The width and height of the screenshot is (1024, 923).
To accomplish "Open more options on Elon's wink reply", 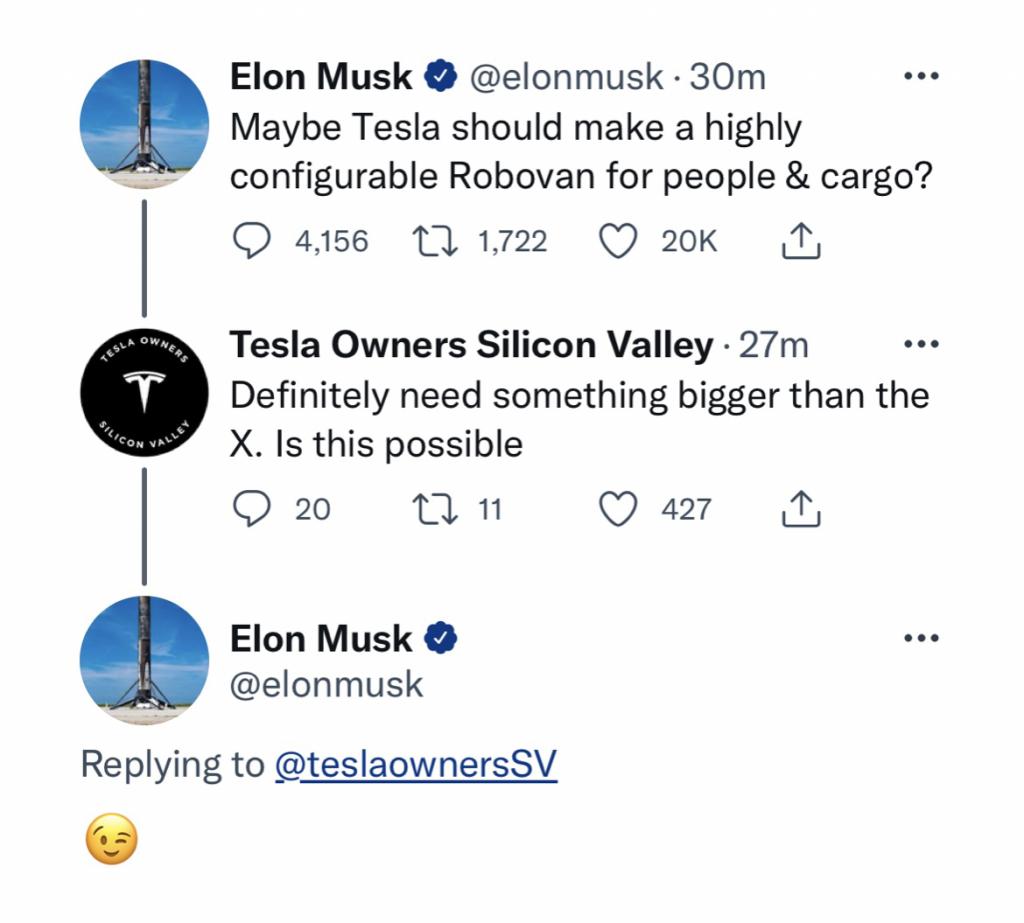I will 921,638.
